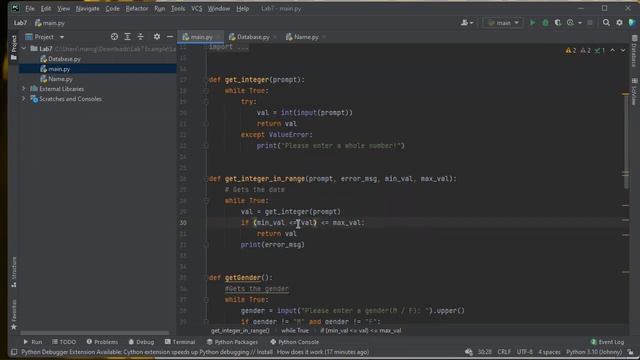Open the profiler run icon

571,23
